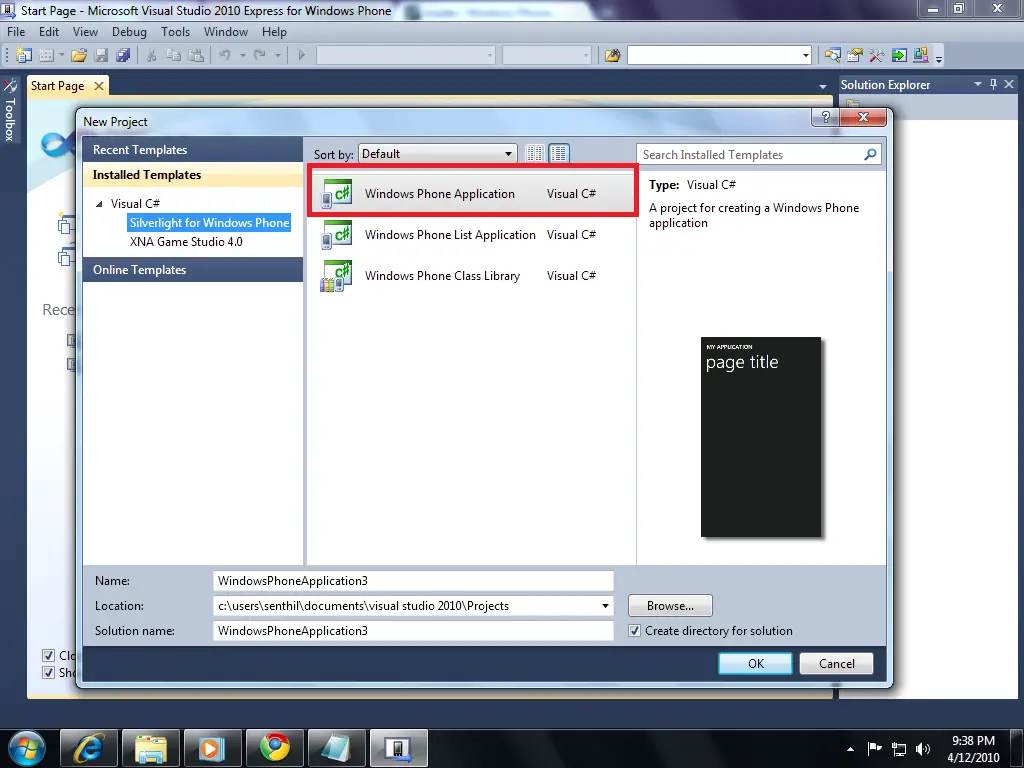1024x768 pixels.
Task: Open the Add New Item dropdown arrow
Action: (61, 56)
